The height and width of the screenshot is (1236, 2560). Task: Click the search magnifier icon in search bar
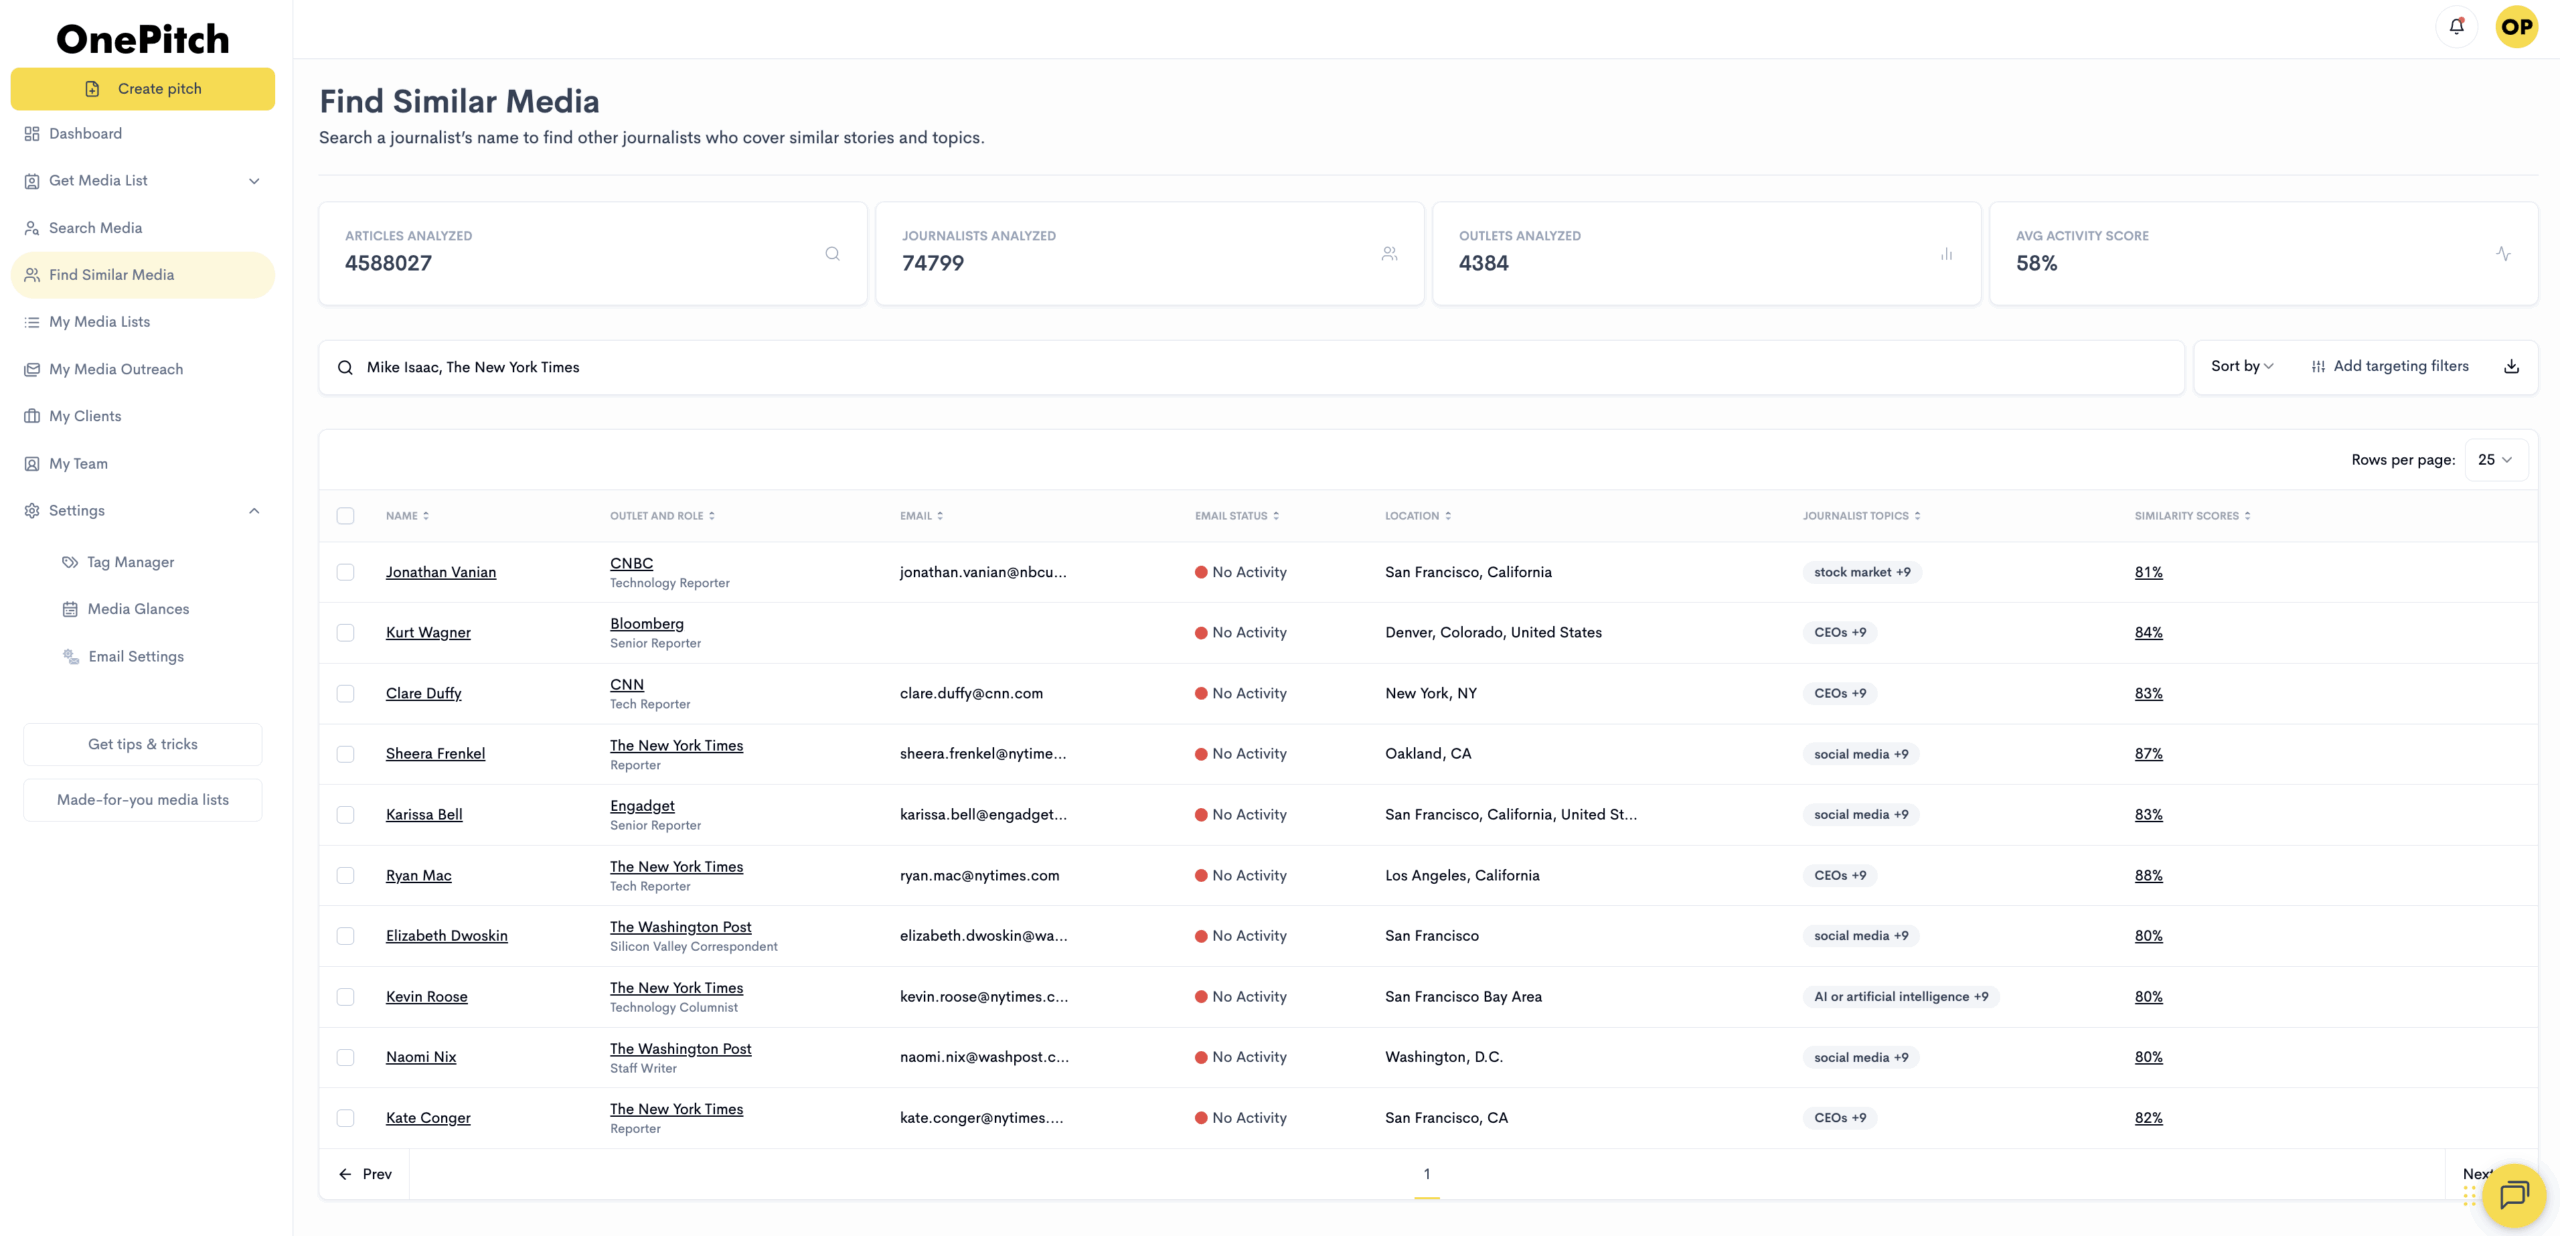[345, 368]
